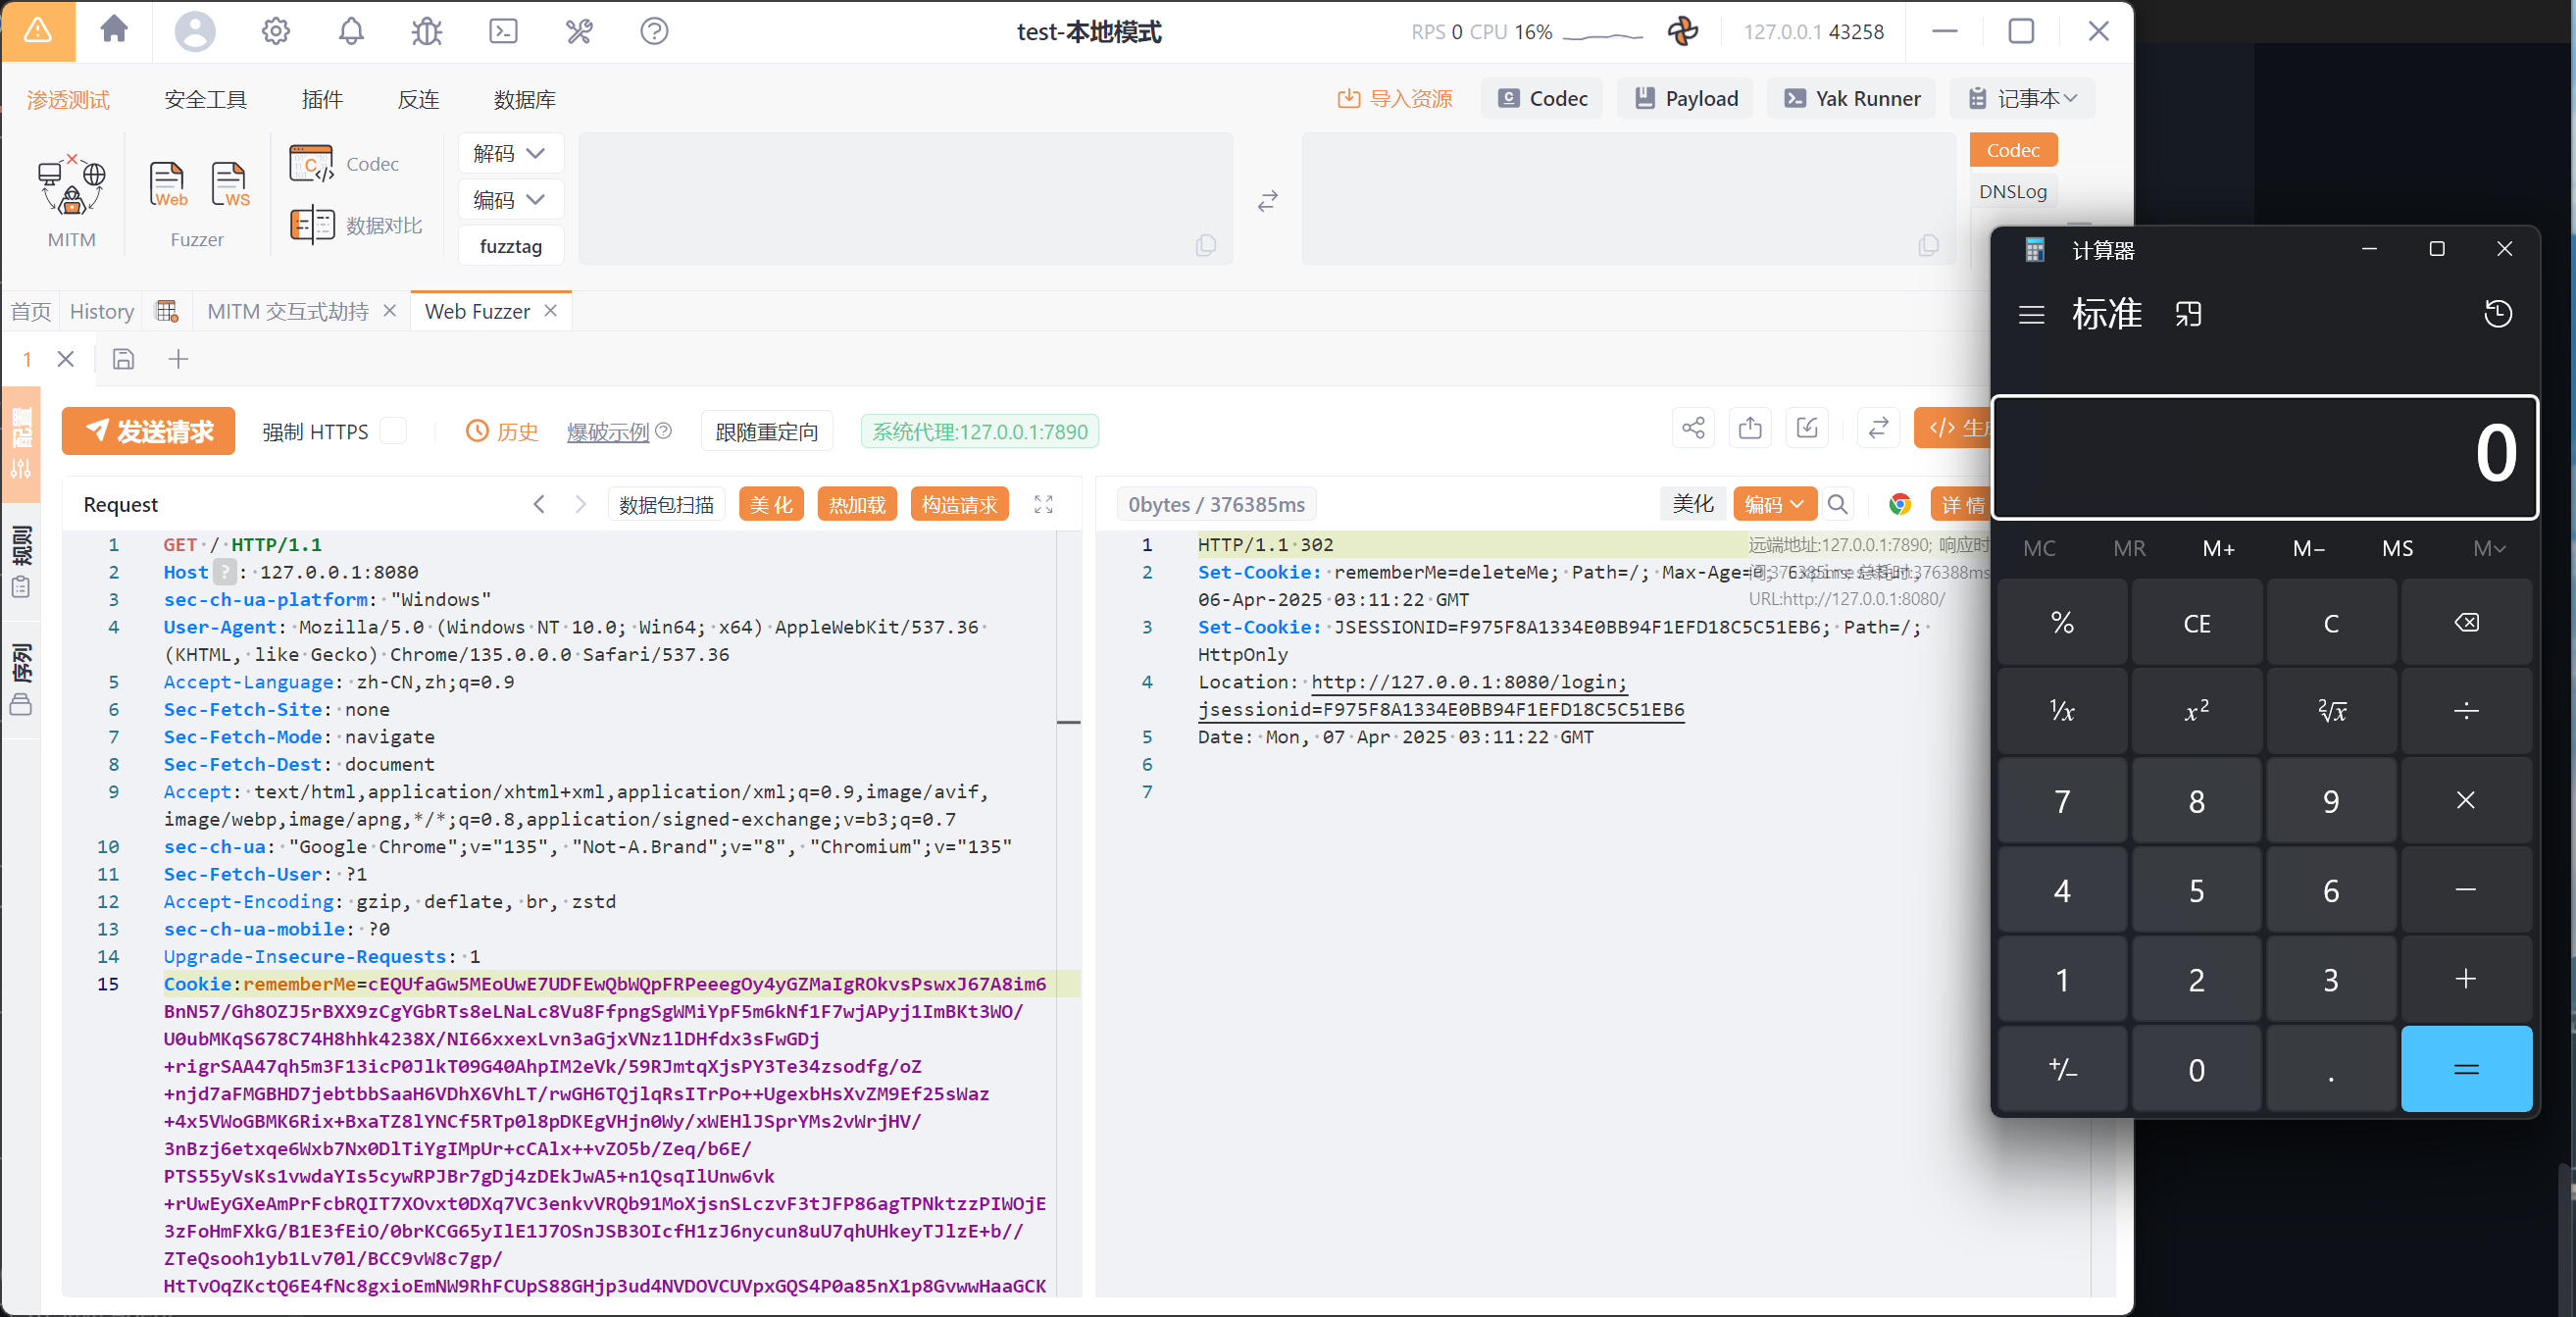Click calculator keep-on-top icon

pyautogui.click(x=2188, y=315)
